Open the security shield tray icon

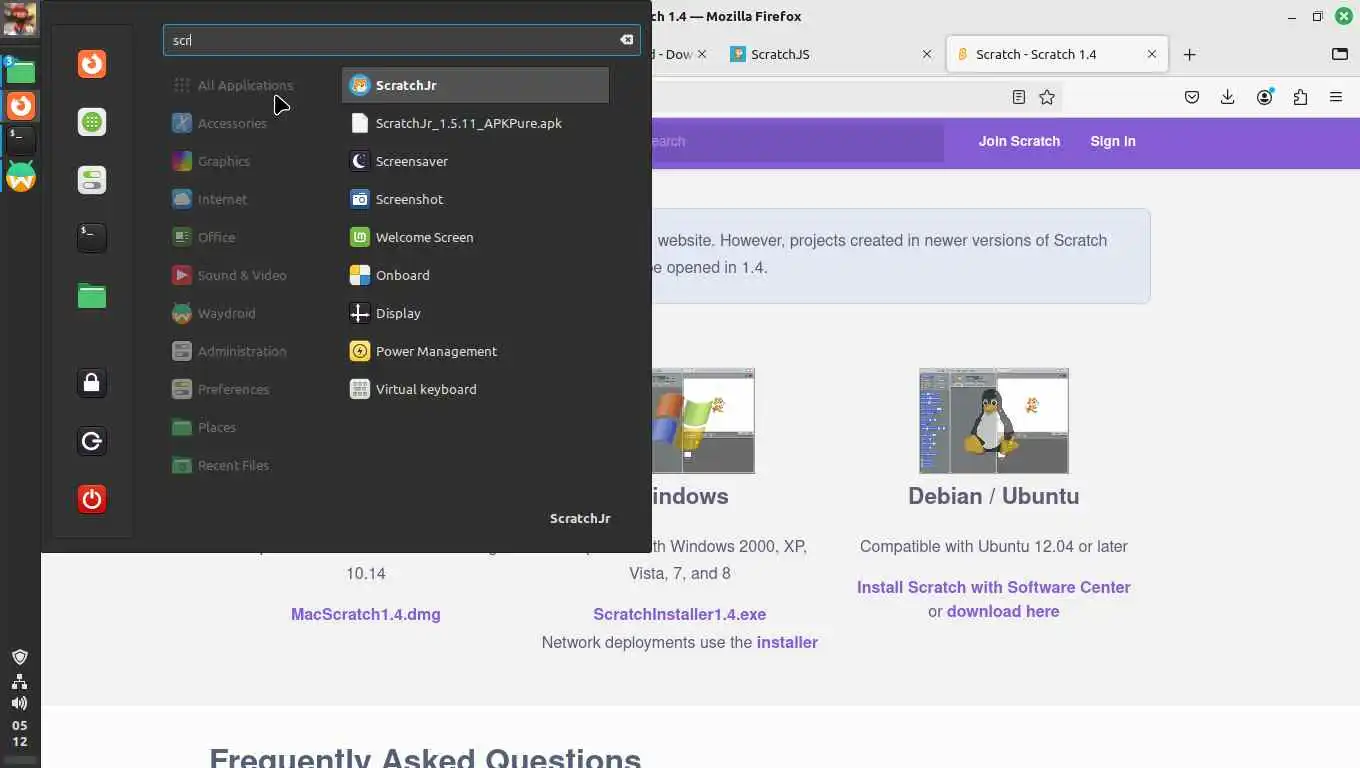[20, 657]
